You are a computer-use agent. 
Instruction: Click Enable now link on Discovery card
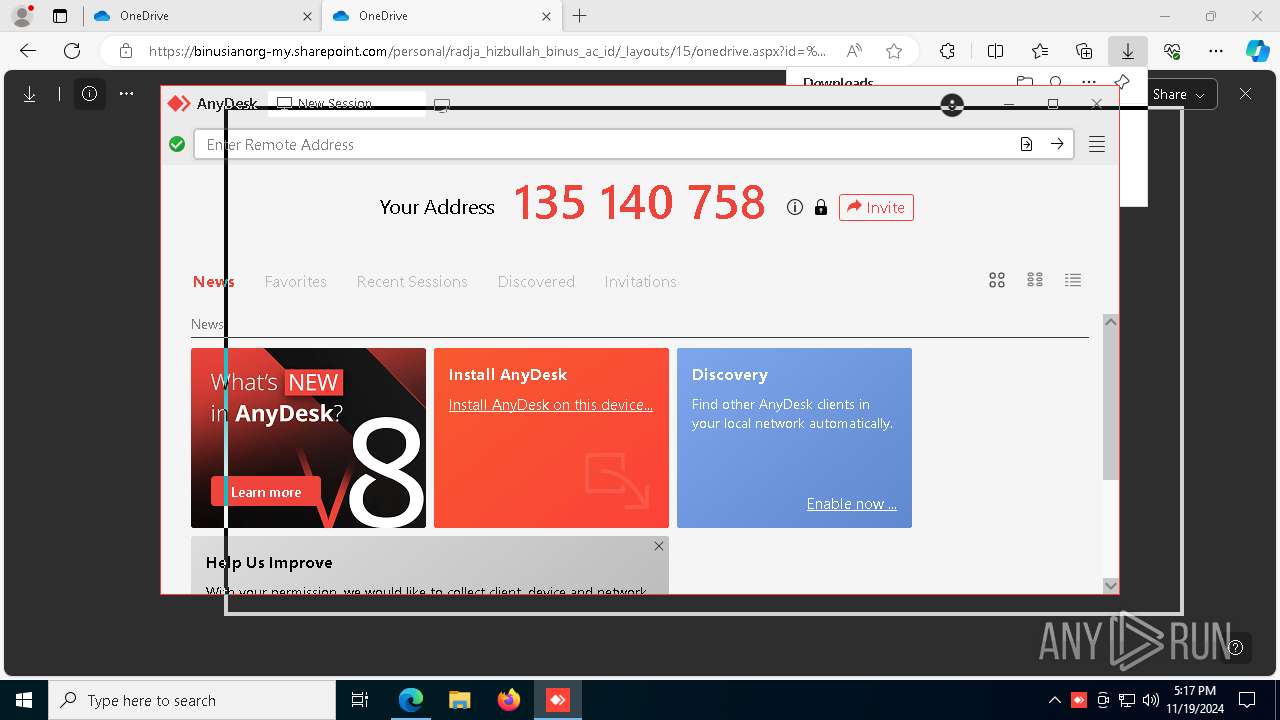[852, 504]
